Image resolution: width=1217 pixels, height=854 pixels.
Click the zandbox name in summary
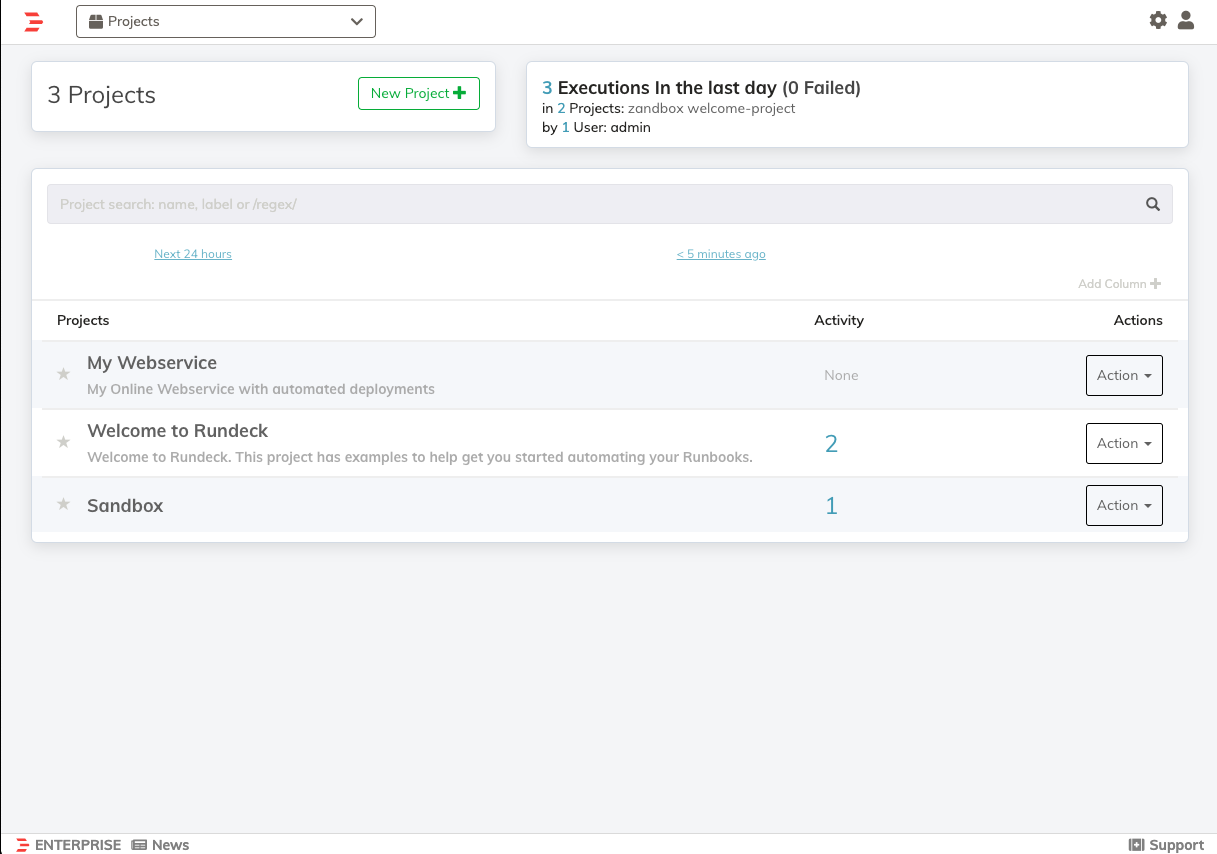tap(655, 108)
